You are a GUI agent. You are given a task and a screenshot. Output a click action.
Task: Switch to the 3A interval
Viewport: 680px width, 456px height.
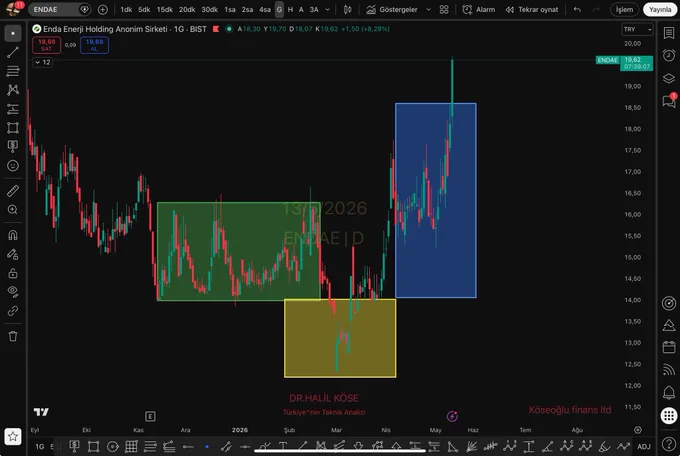(314, 10)
